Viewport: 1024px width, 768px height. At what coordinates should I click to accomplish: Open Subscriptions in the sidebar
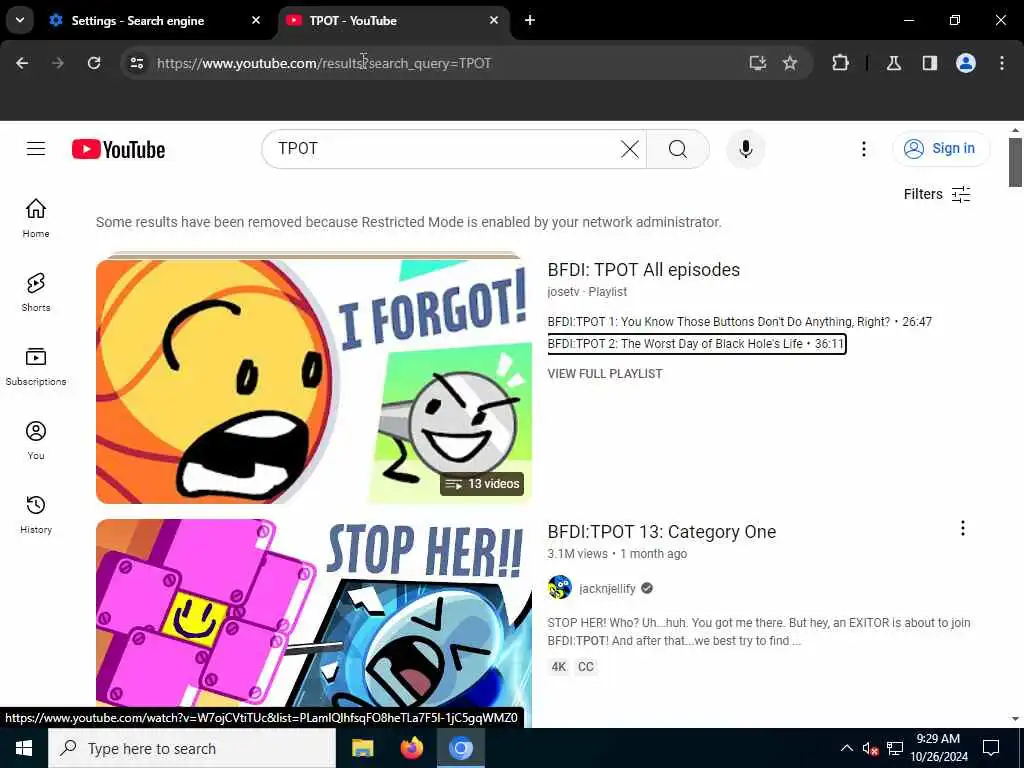36,366
